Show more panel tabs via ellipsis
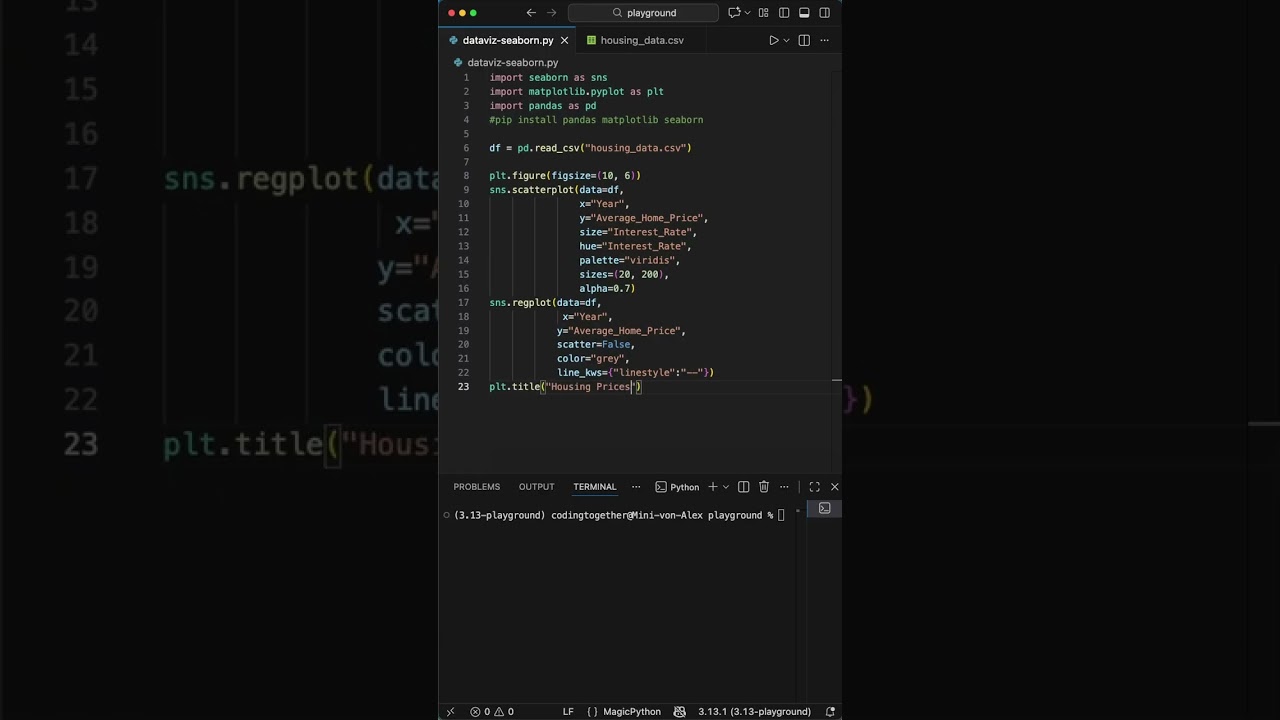Screen dimensions: 1280x720 click(636, 487)
